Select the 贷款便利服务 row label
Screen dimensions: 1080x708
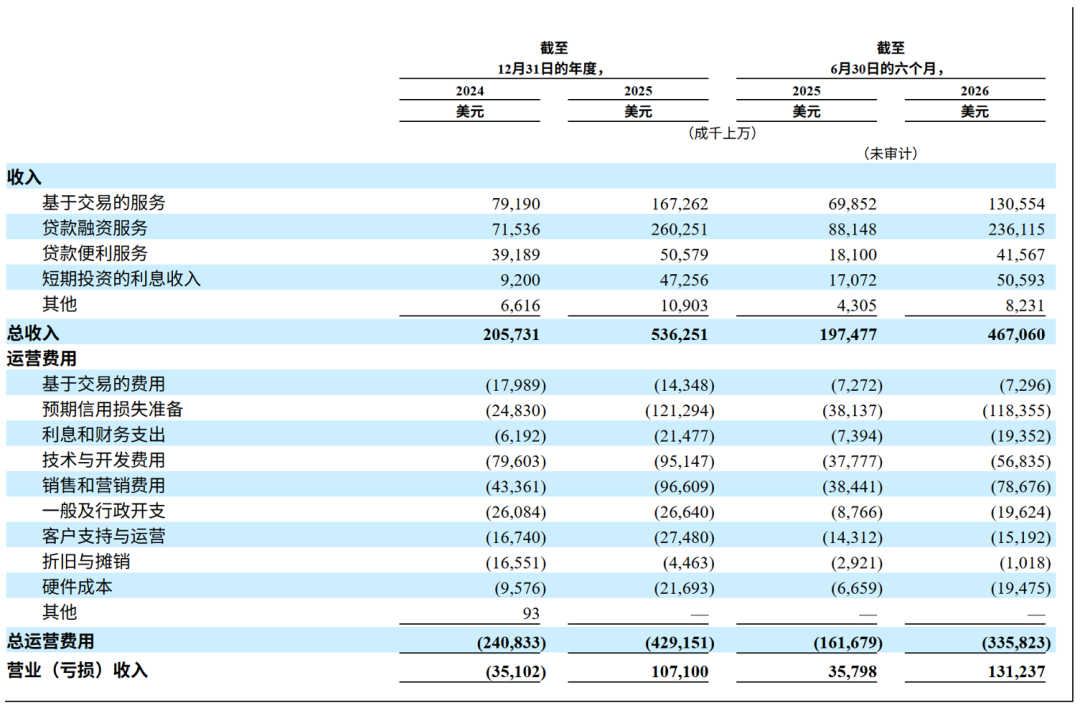[x=95, y=253]
